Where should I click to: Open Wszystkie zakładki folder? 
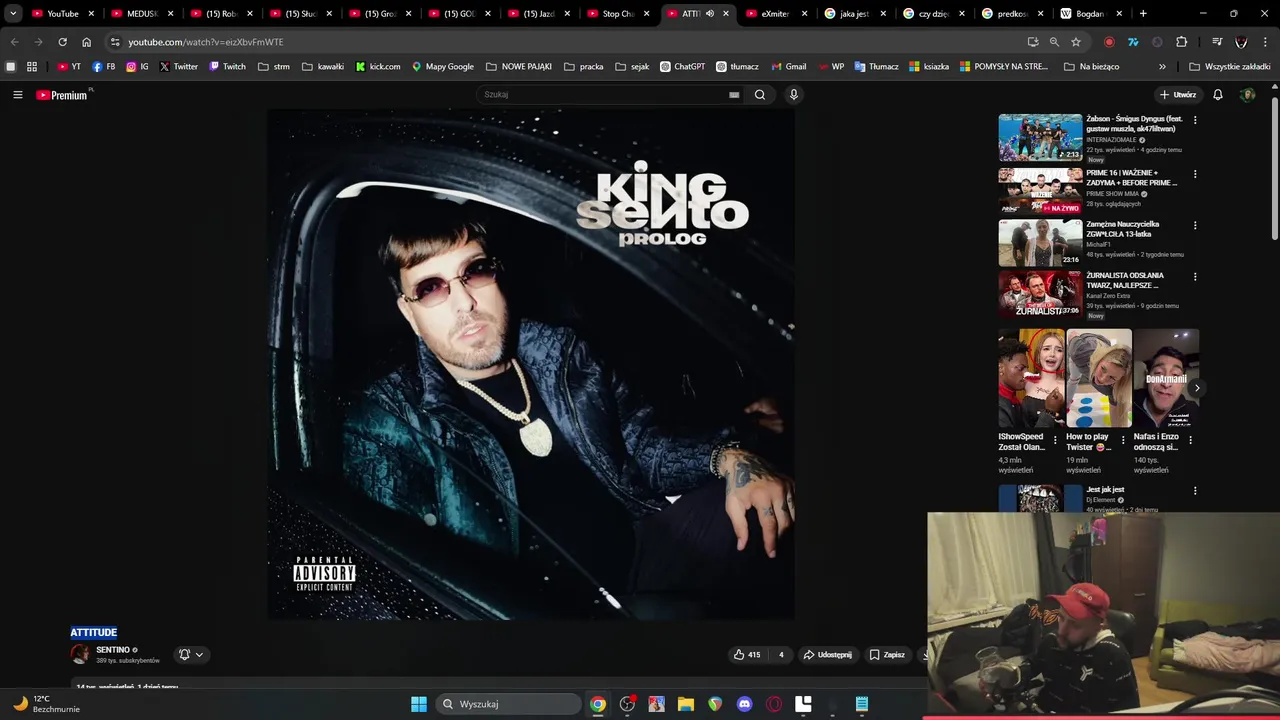[1230, 67]
